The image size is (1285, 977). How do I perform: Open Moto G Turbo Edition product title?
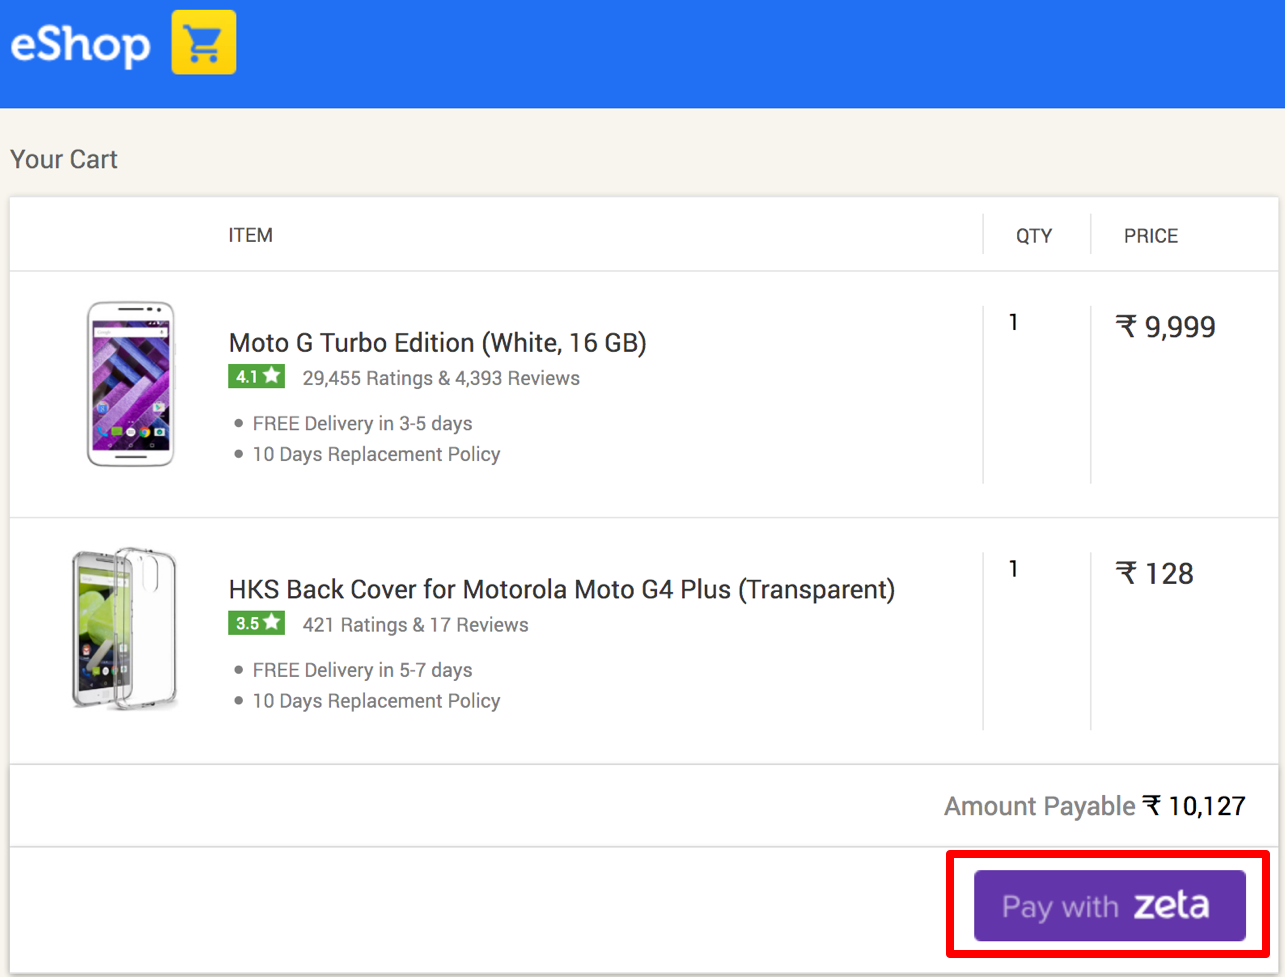coord(438,343)
